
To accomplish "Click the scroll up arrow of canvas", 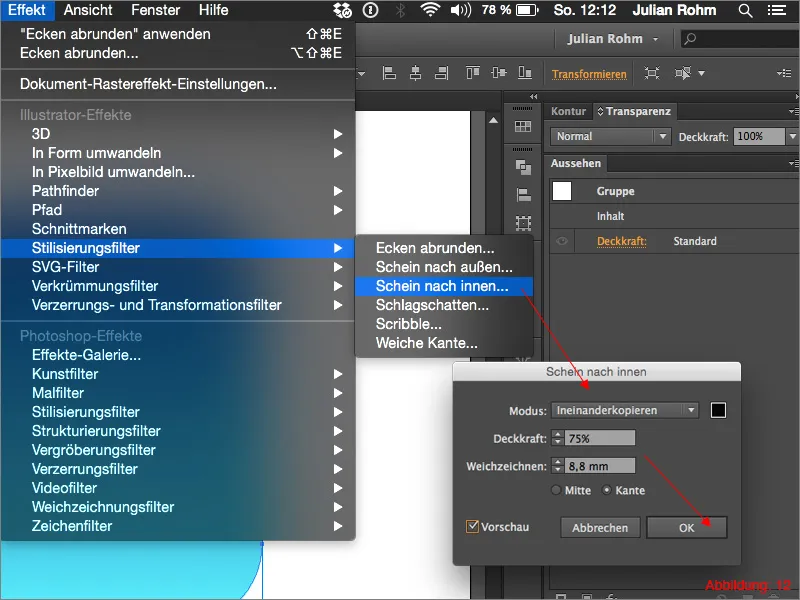I will click(x=493, y=121).
